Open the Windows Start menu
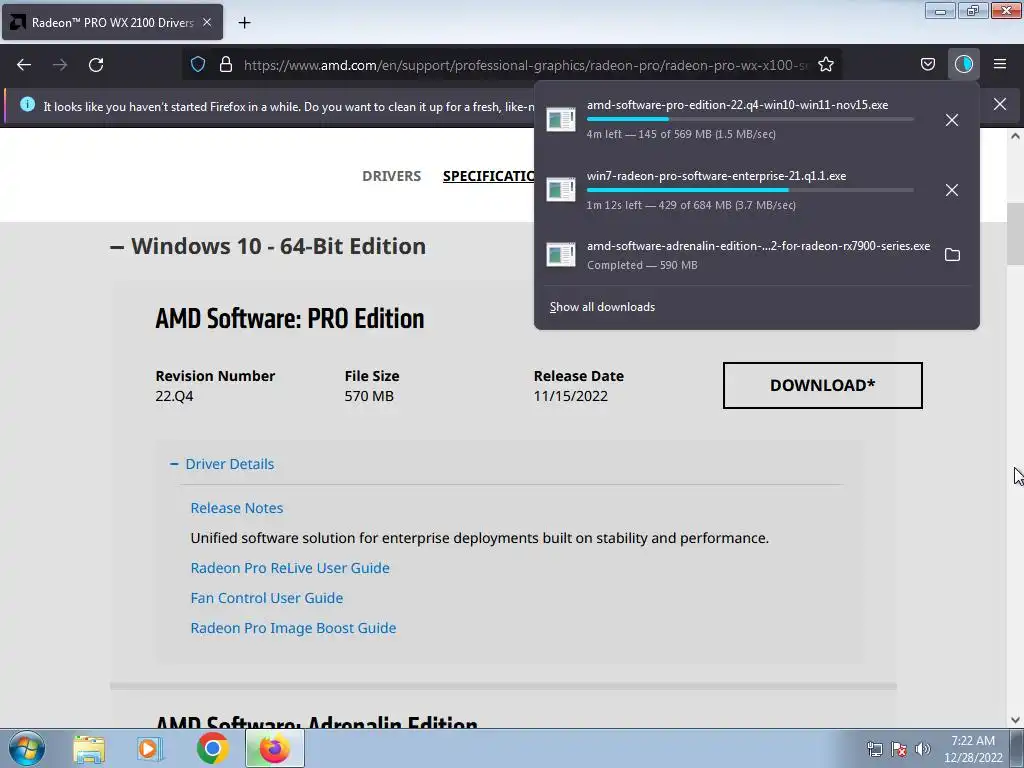 pos(27,748)
